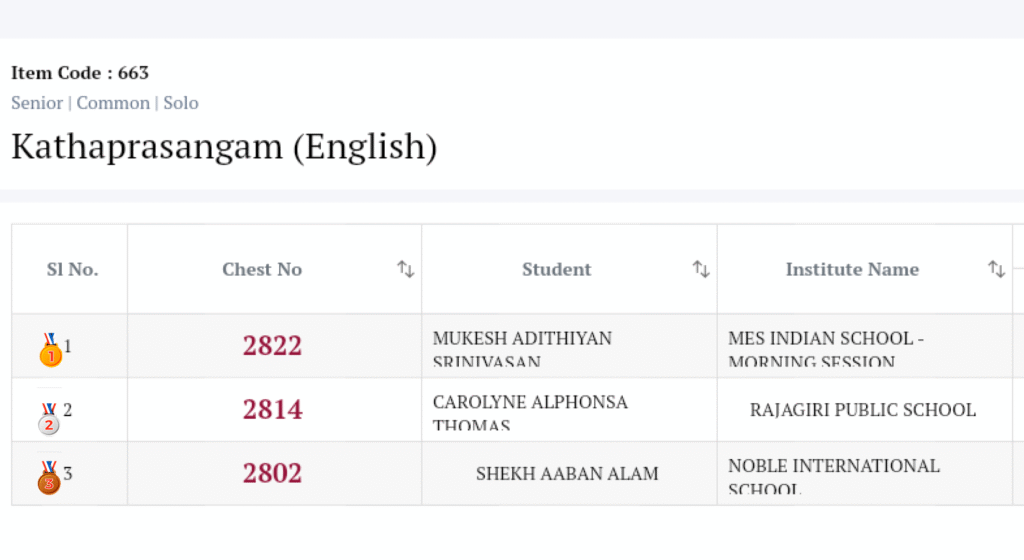Select the Common category link

pos(113,103)
